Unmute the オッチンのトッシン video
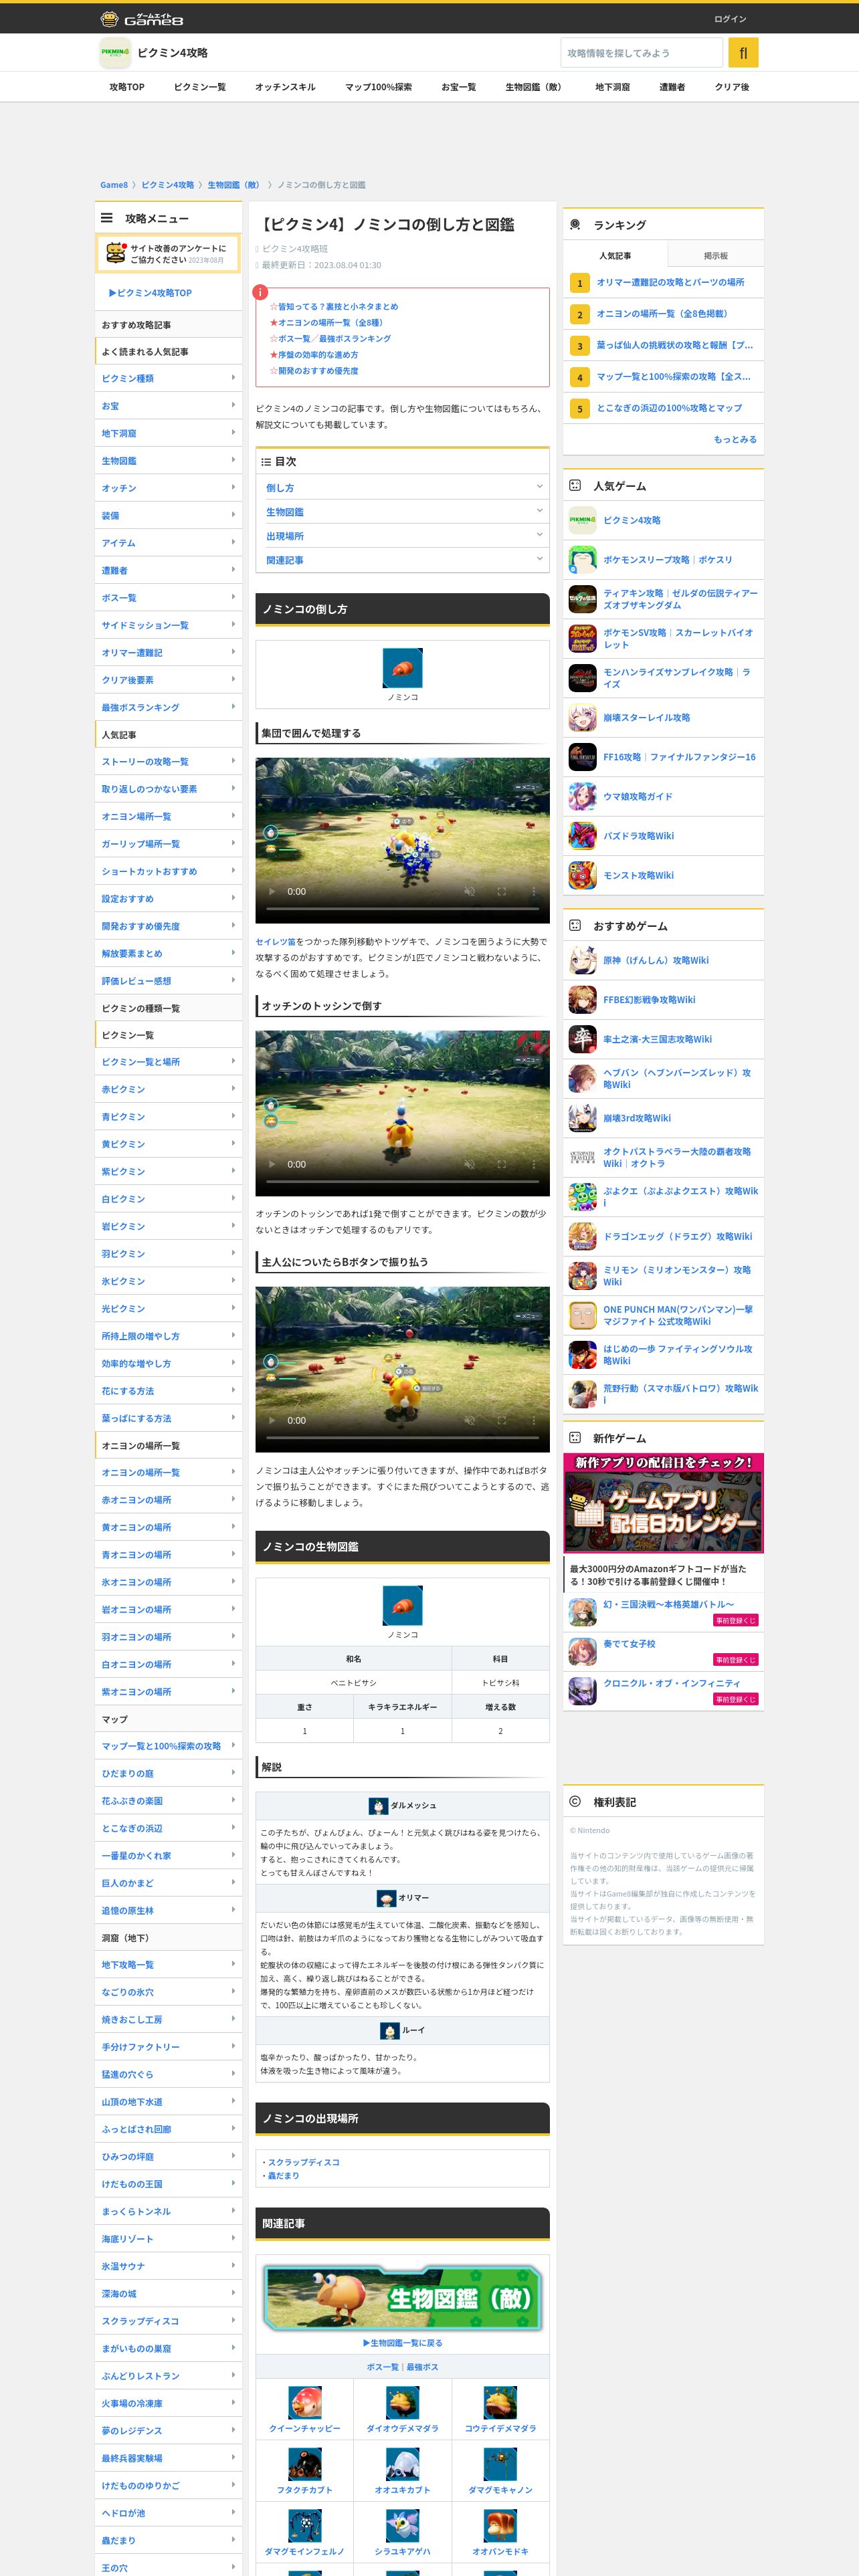 point(469,1164)
